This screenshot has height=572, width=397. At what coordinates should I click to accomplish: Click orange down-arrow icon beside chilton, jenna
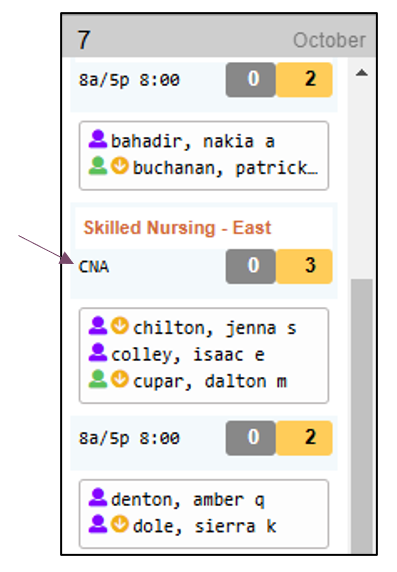coord(120,326)
